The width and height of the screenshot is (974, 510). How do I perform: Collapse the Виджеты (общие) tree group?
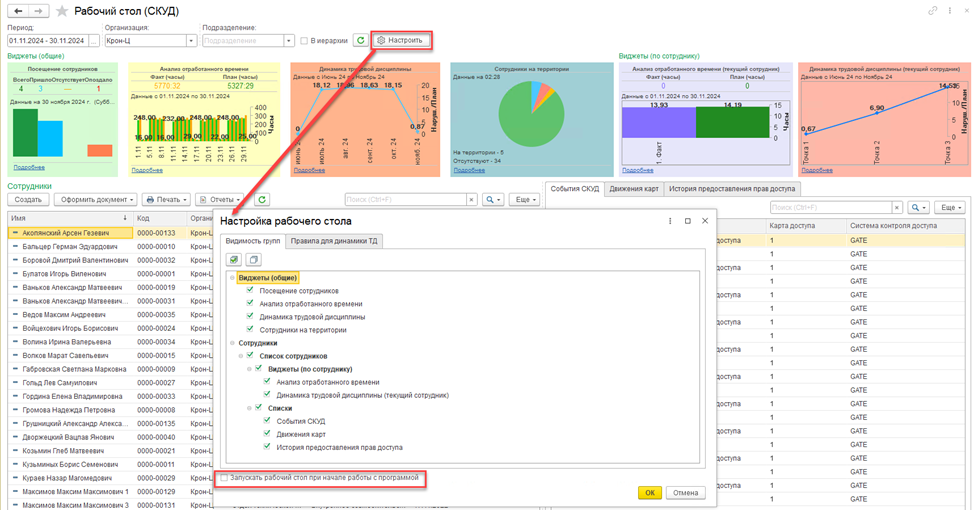coord(231,278)
